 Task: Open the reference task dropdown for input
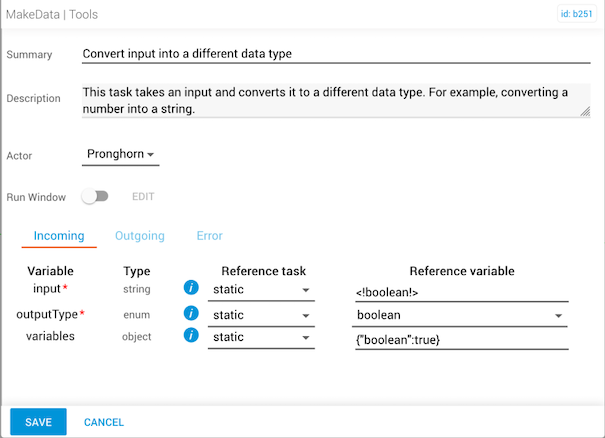[261, 290]
